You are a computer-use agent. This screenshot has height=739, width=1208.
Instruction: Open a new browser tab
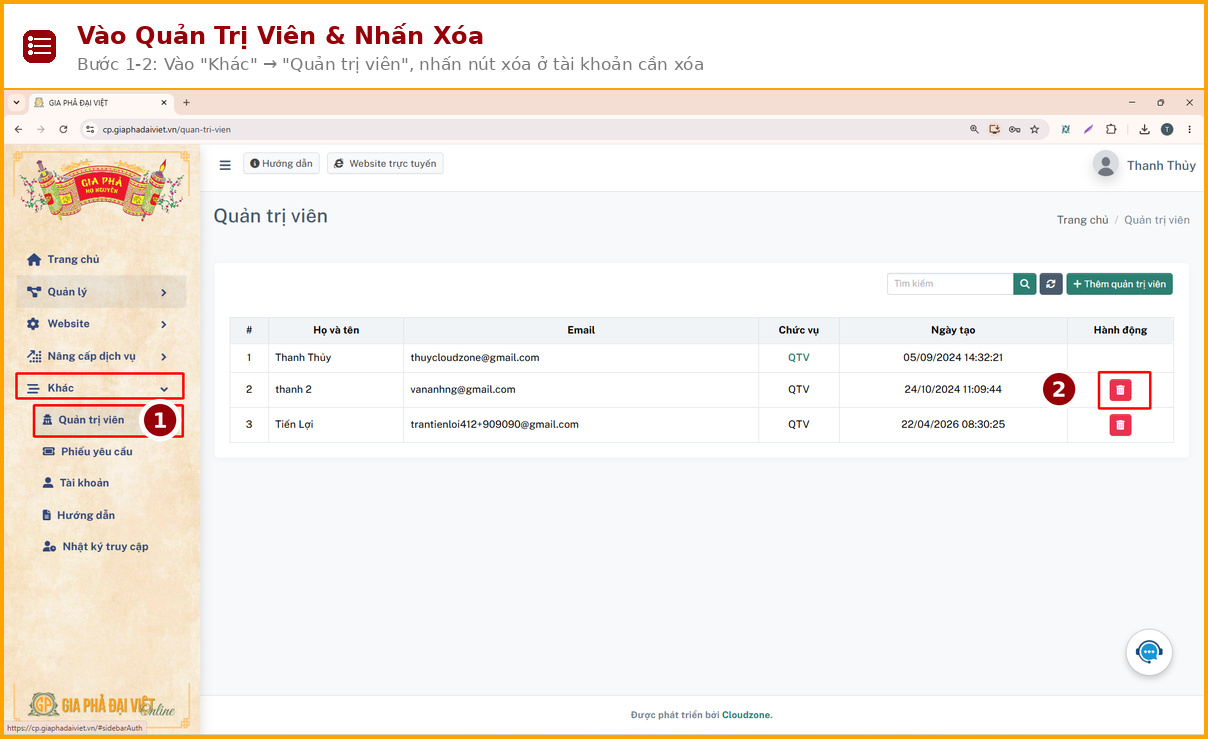tap(186, 102)
